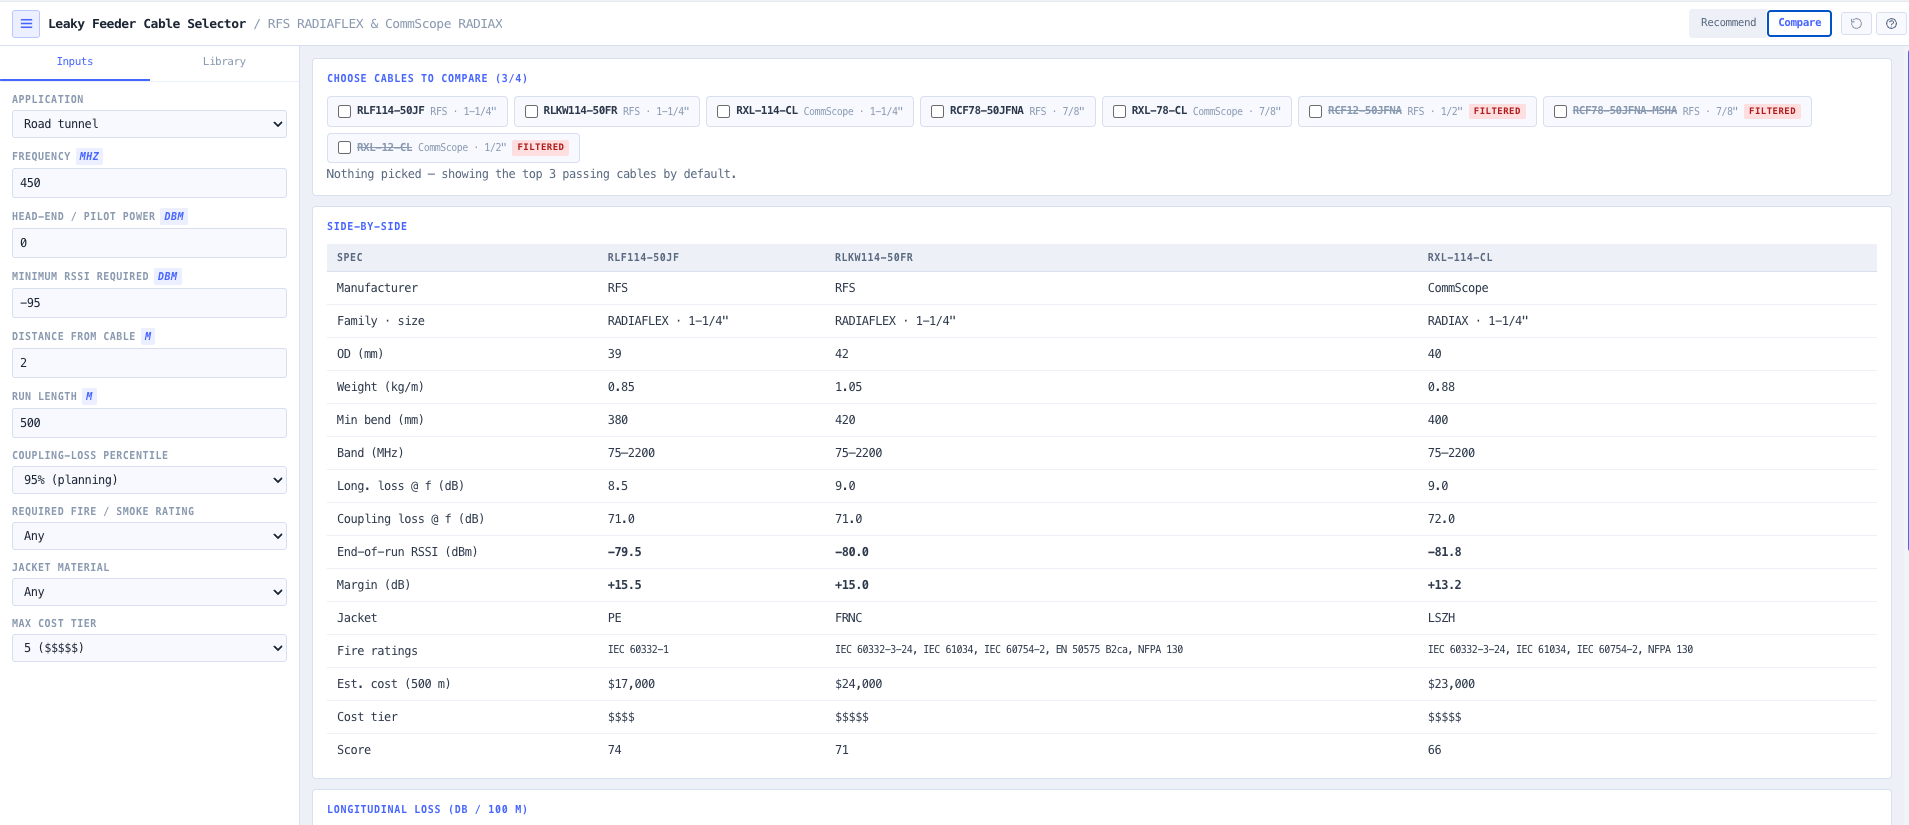
Task: Click the Long. loss value 8.5
Action: pyautogui.click(x=618, y=486)
